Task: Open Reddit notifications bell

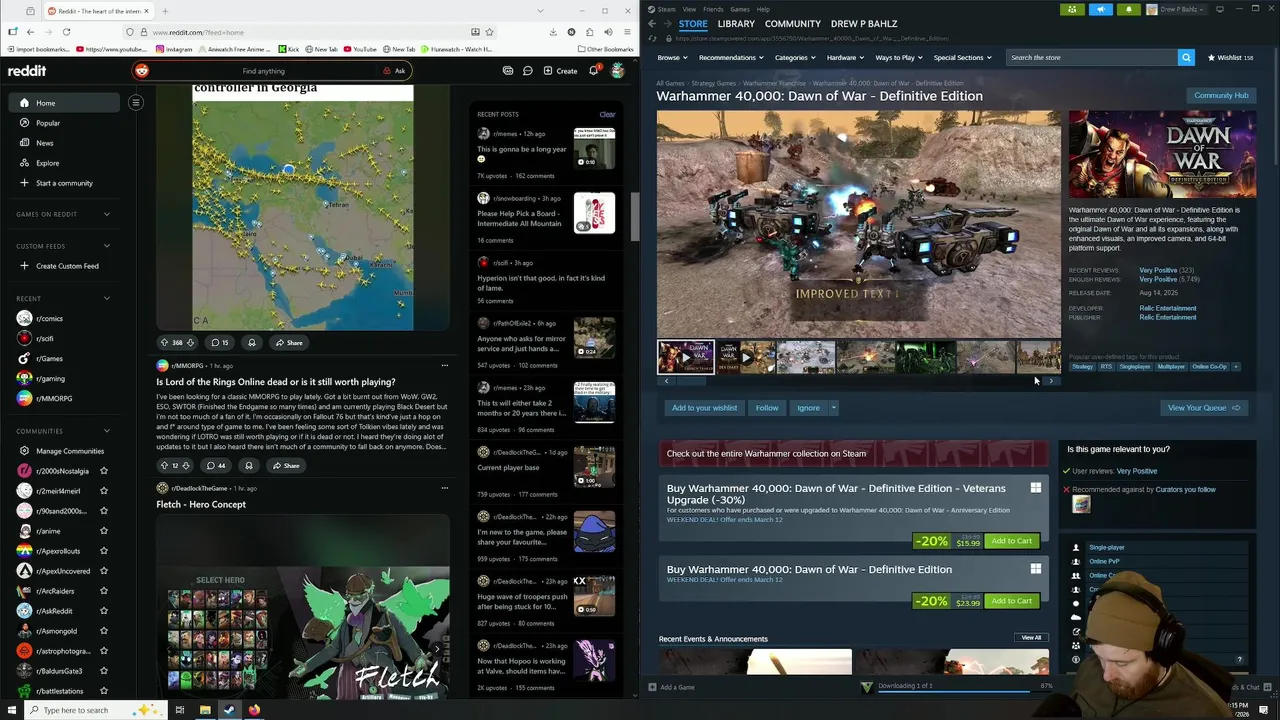Action: (x=593, y=71)
